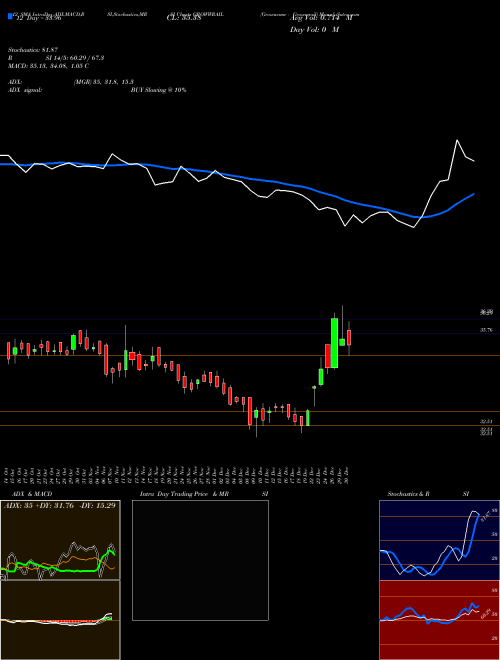500x660 pixels.
Task: Open the blue Stochastics mini chart
Action: 439,540
